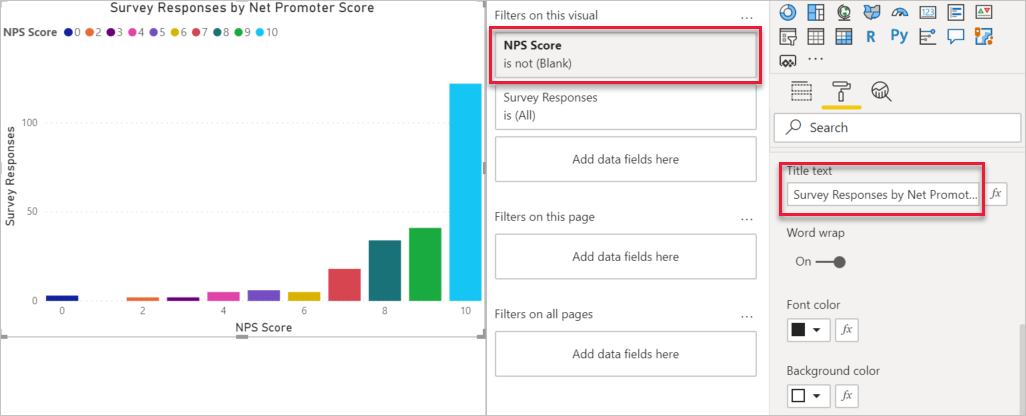Open the Background color dropdown

pyautogui.click(x=808, y=396)
